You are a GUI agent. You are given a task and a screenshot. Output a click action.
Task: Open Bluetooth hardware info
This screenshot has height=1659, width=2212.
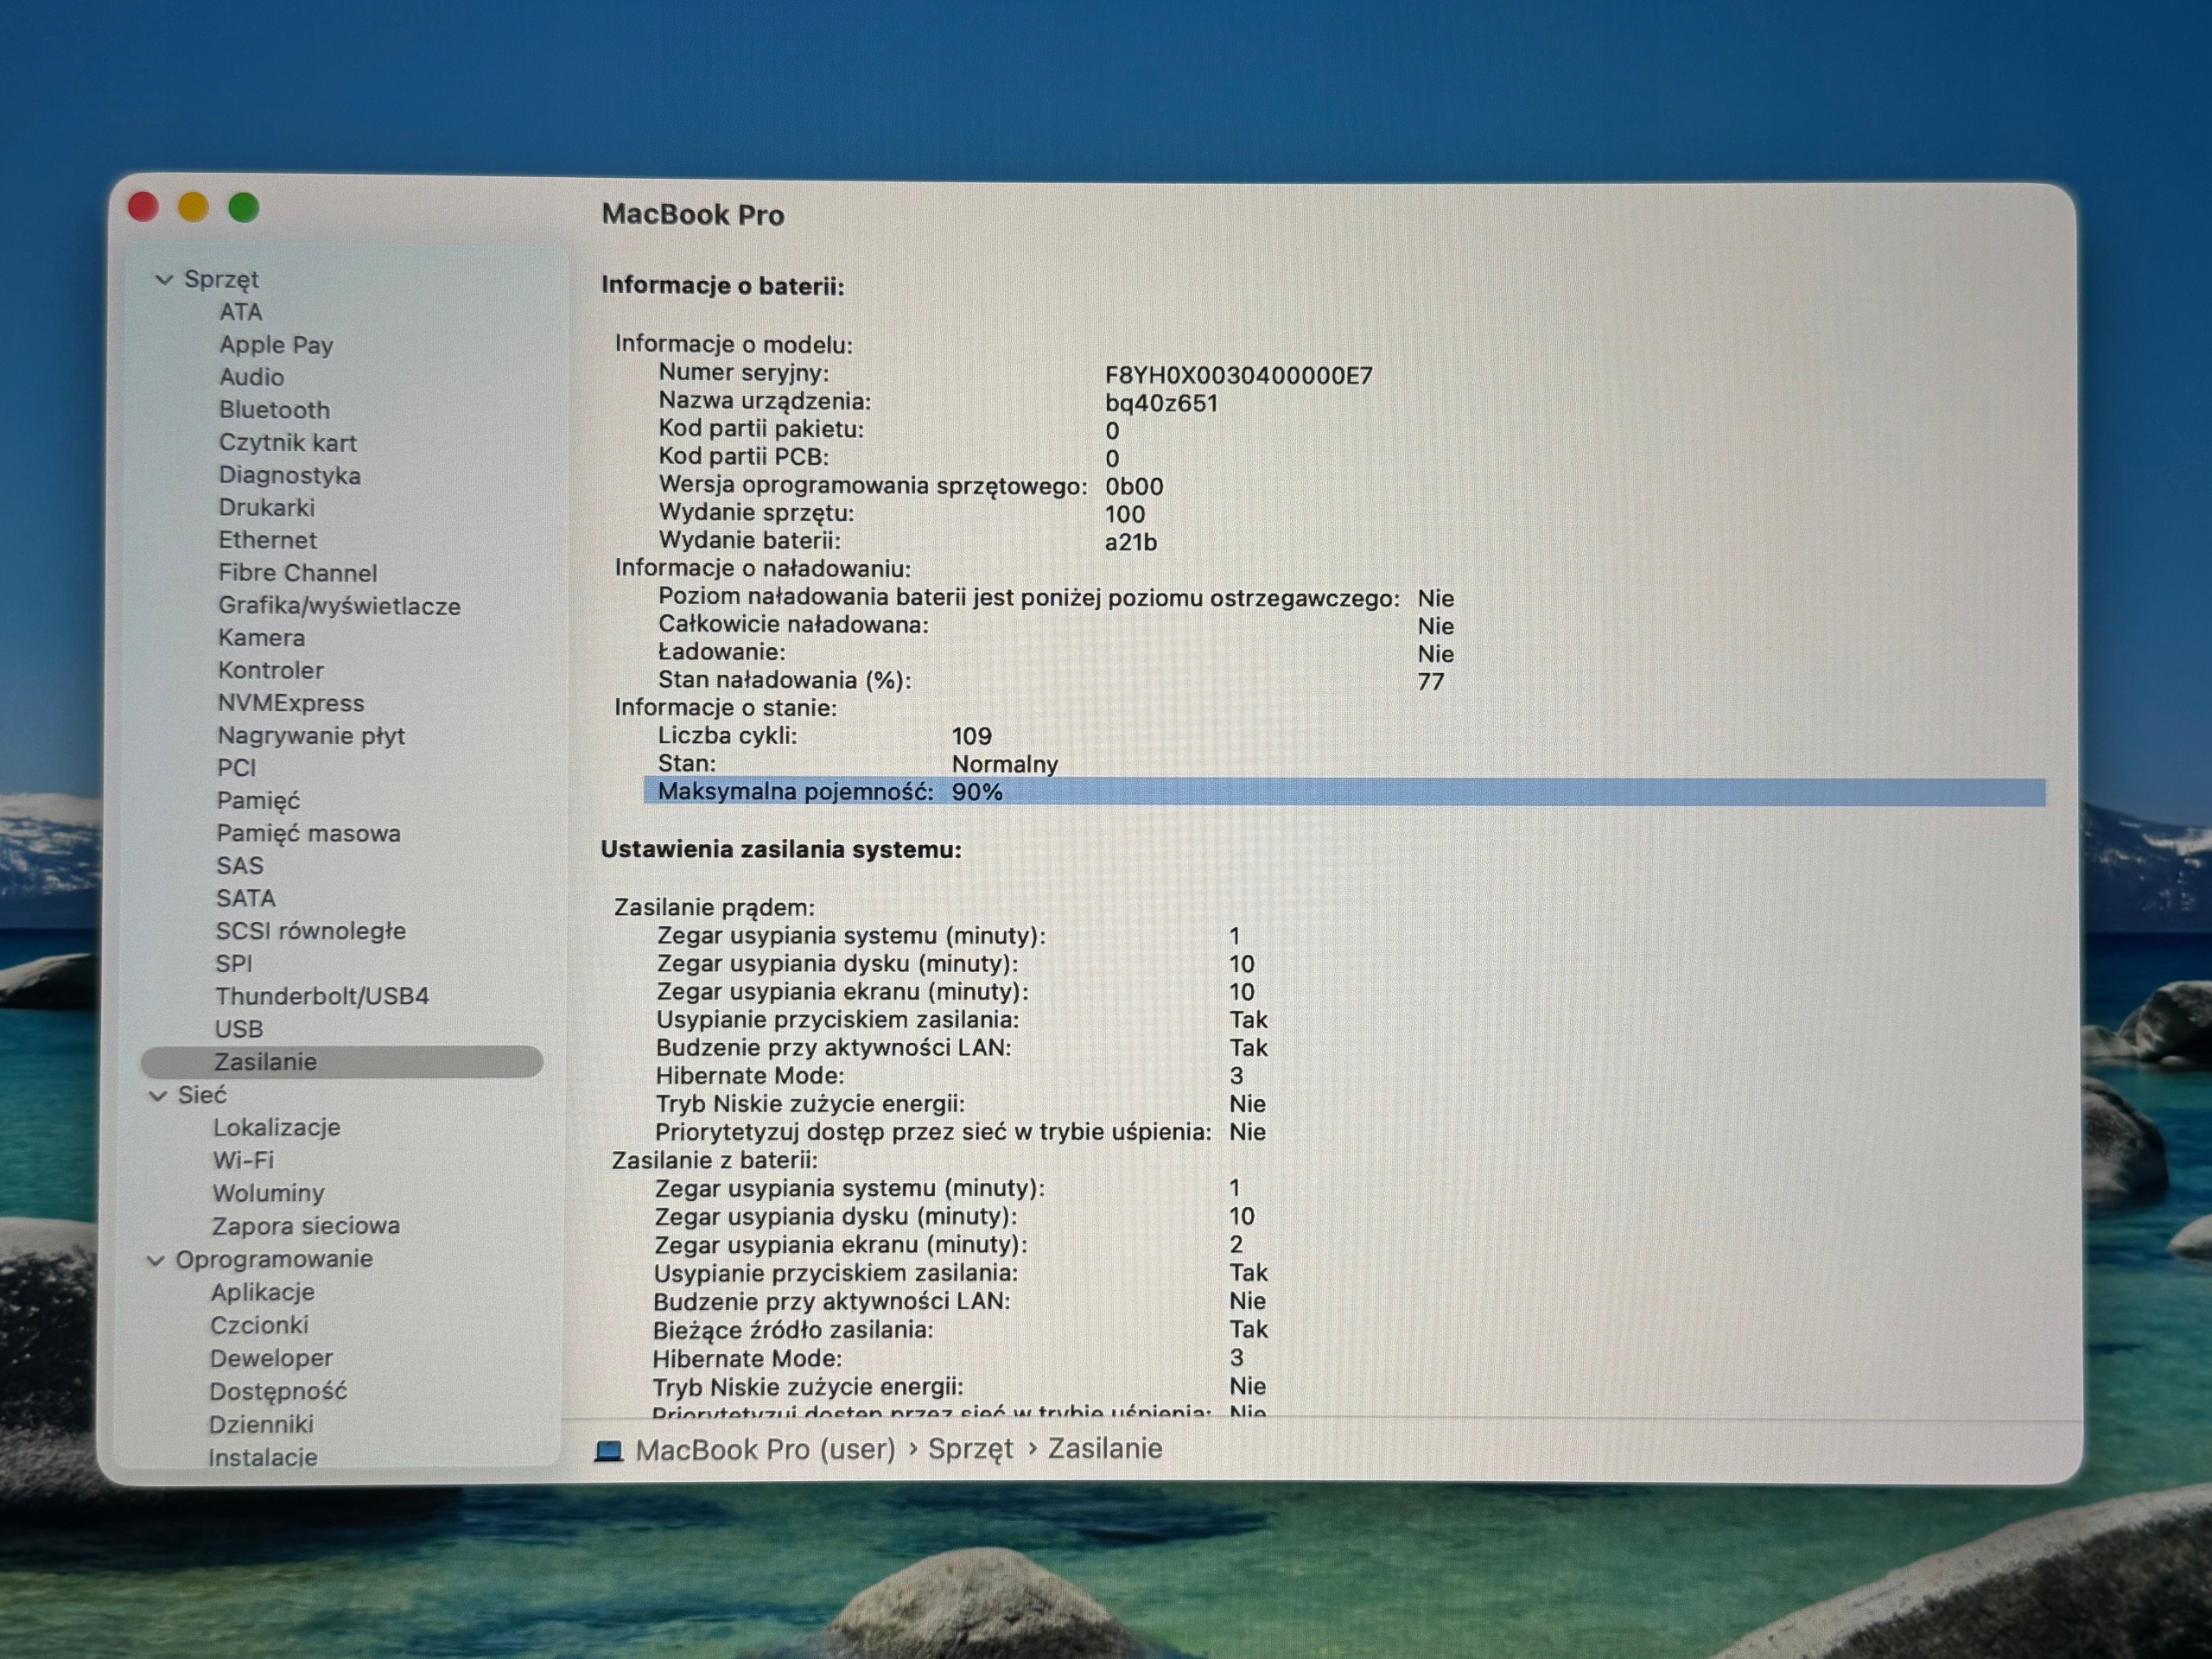pos(274,410)
